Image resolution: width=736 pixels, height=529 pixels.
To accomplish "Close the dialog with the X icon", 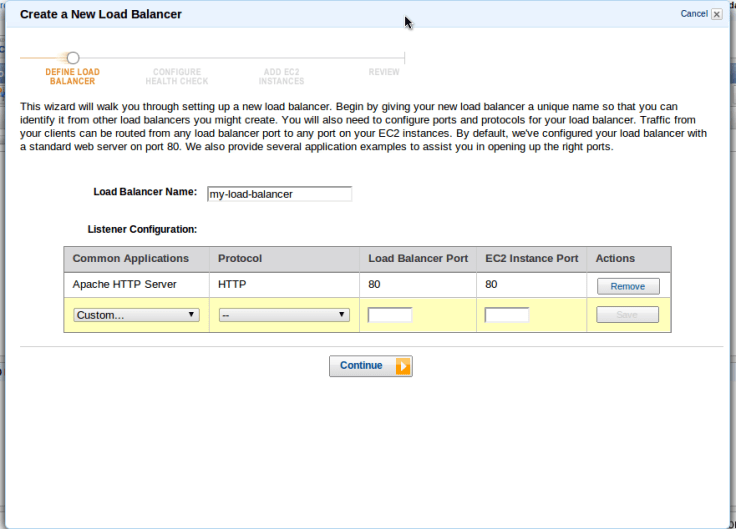I will tap(716, 14).
